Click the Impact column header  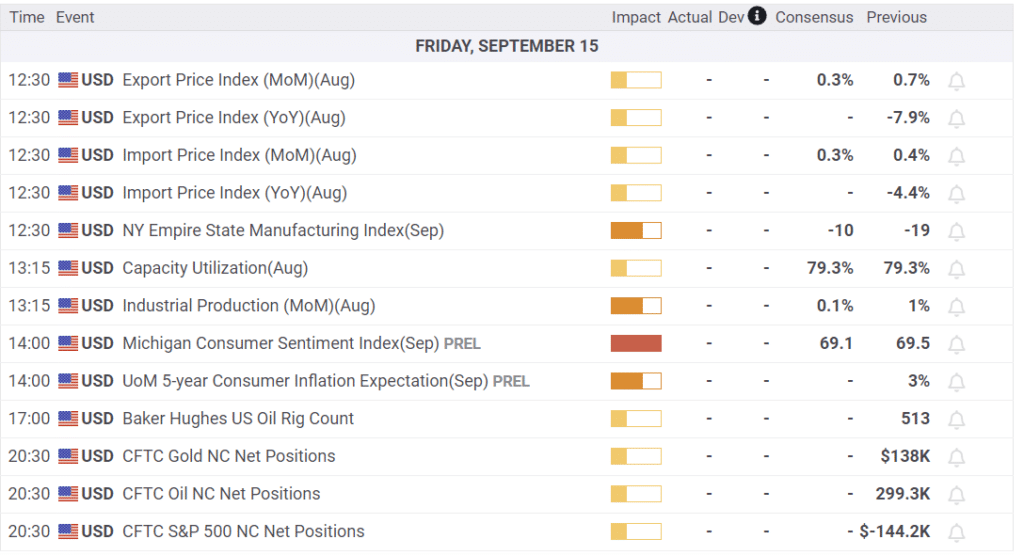[x=636, y=17]
